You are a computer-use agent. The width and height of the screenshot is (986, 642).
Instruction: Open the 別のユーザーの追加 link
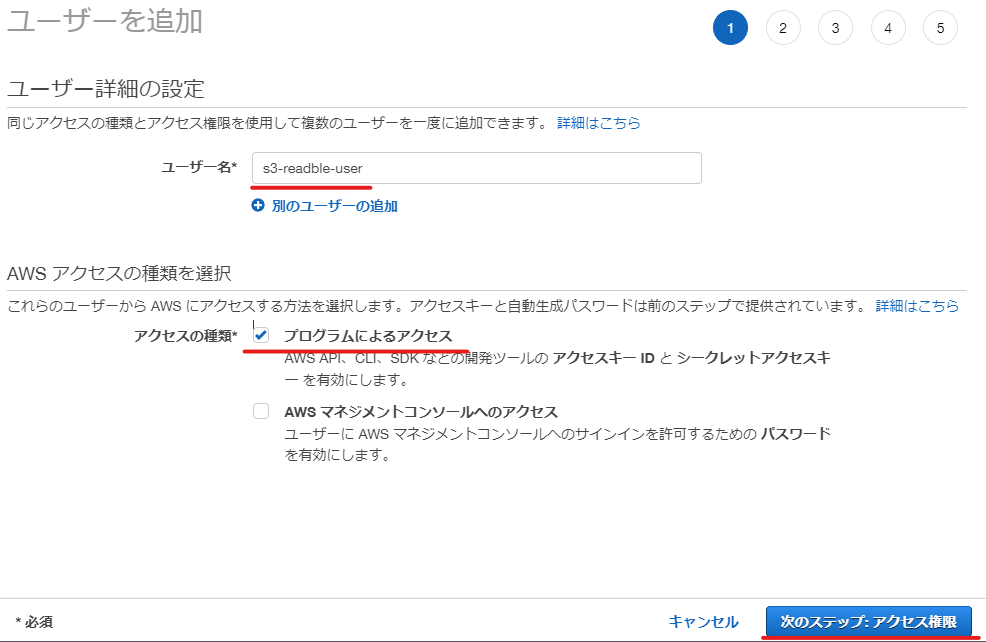pos(335,206)
